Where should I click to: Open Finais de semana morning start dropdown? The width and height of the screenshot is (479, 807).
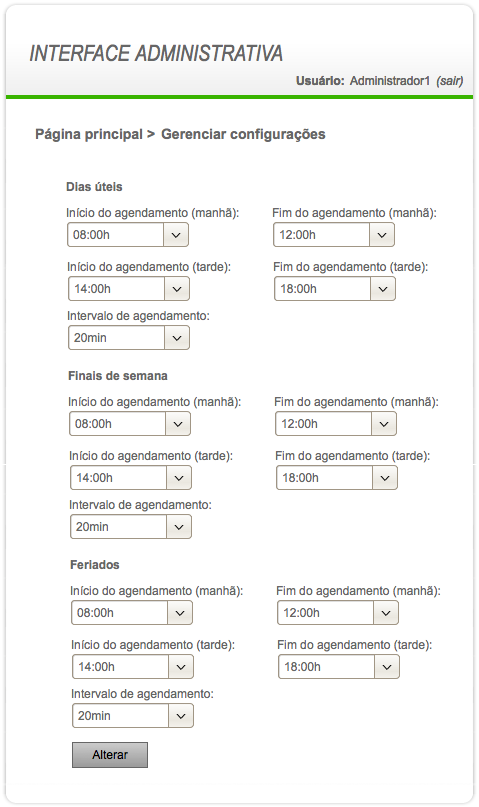130,424
